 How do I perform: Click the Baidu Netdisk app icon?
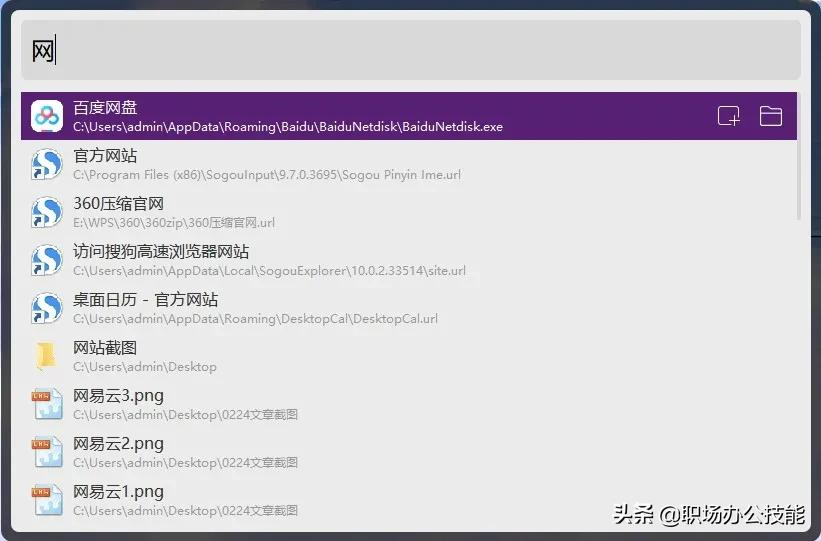coord(47,116)
